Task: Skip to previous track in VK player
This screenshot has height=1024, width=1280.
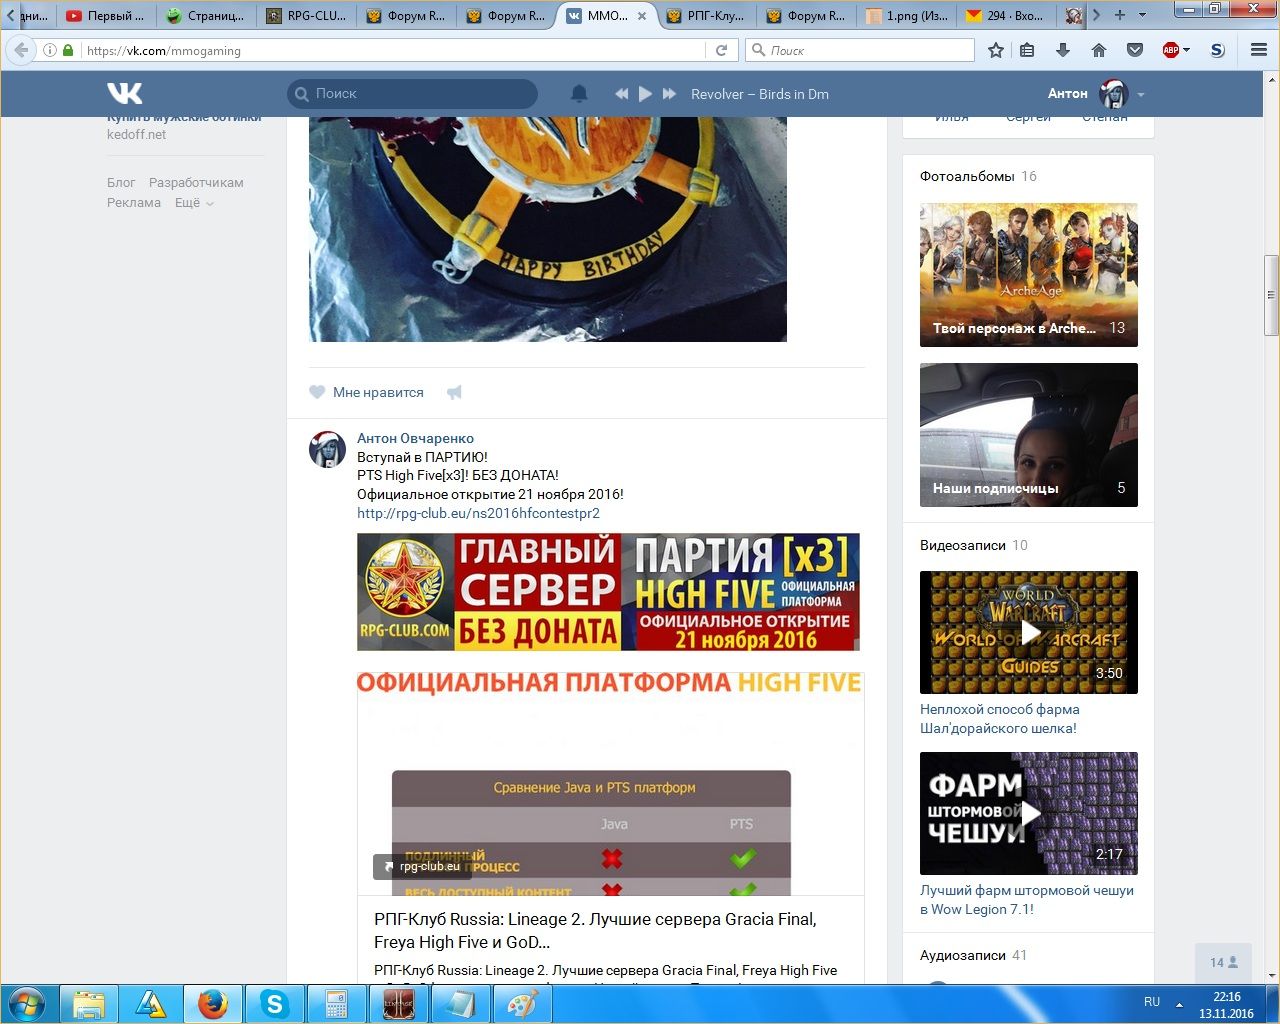Action: pyautogui.click(x=621, y=93)
